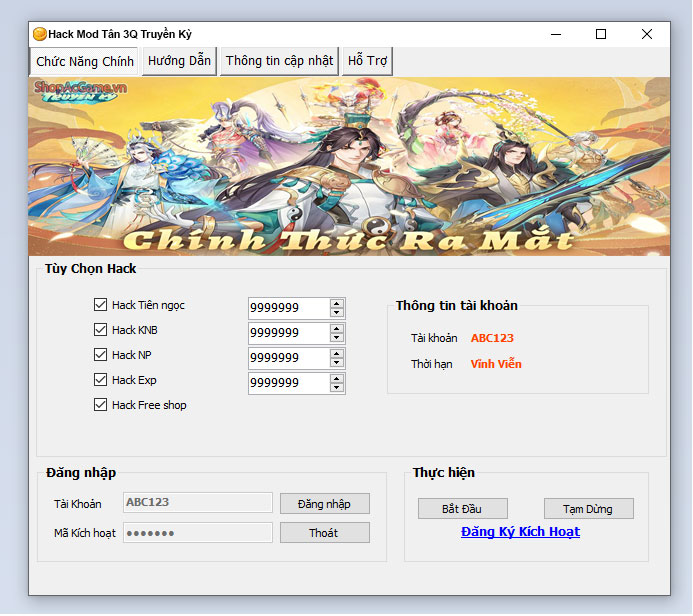
Task: Decrease the Hack Tiên ngọc value spinner
Action: [x=337, y=313]
